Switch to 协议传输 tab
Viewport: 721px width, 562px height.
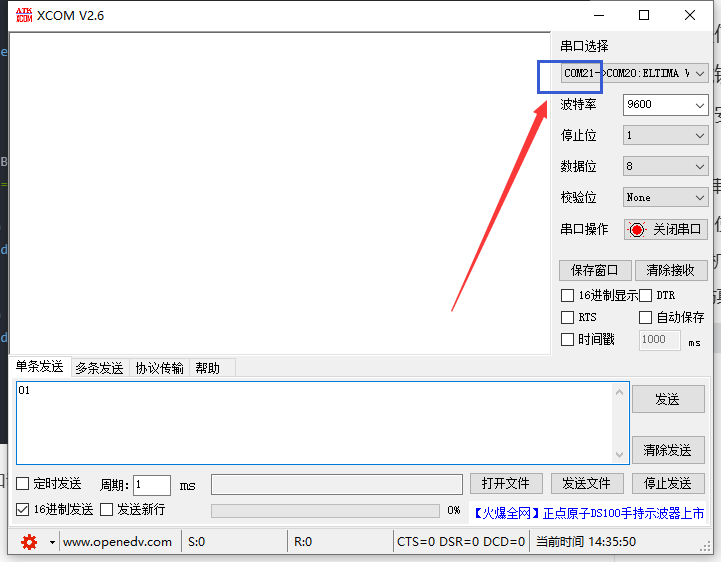pyautogui.click(x=159, y=368)
